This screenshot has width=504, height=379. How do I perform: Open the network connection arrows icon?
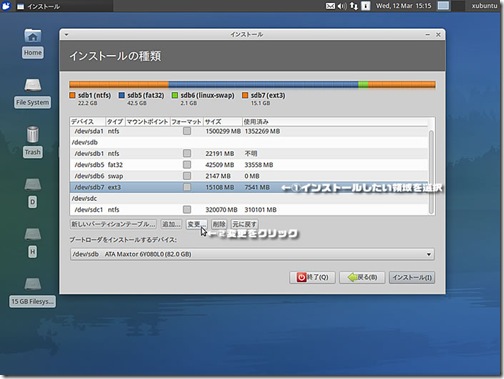[x=354, y=6]
